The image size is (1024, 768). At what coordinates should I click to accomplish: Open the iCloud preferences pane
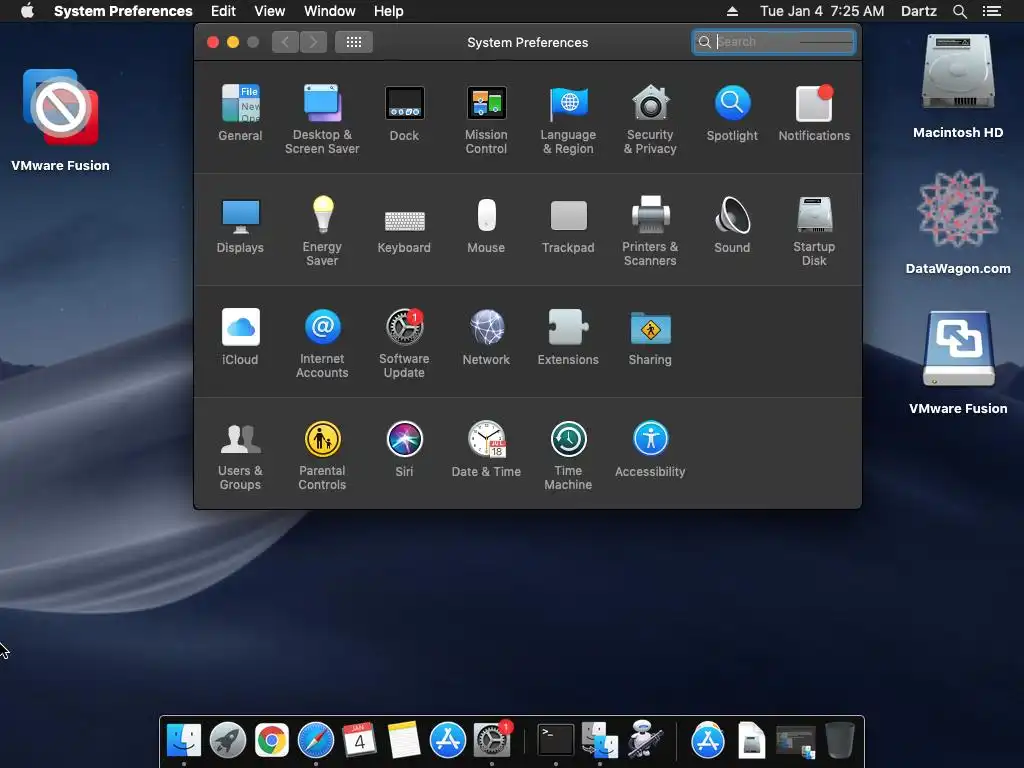coord(240,337)
